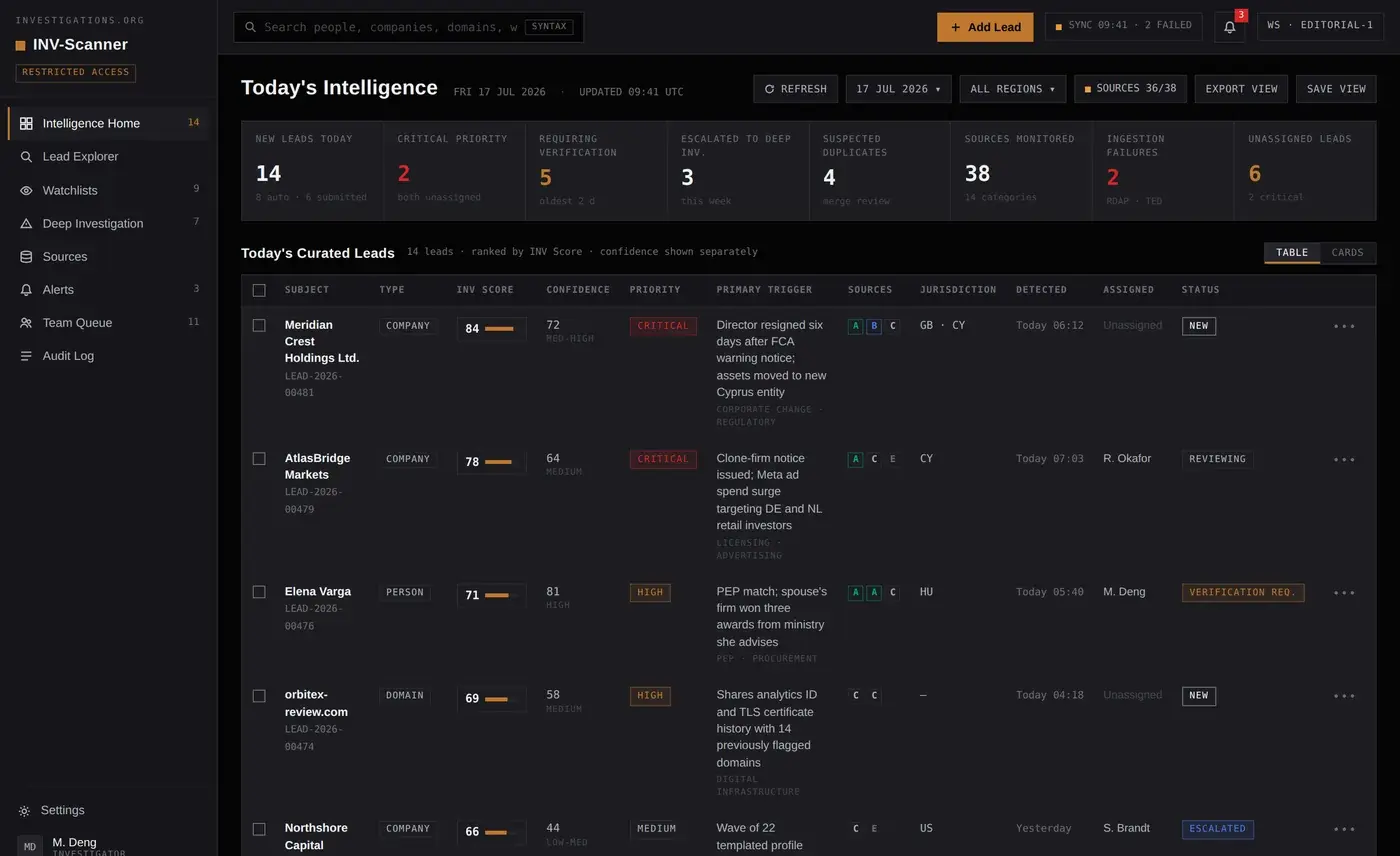Click the Sources database icon
The image size is (1400, 856).
coord(26,257)
